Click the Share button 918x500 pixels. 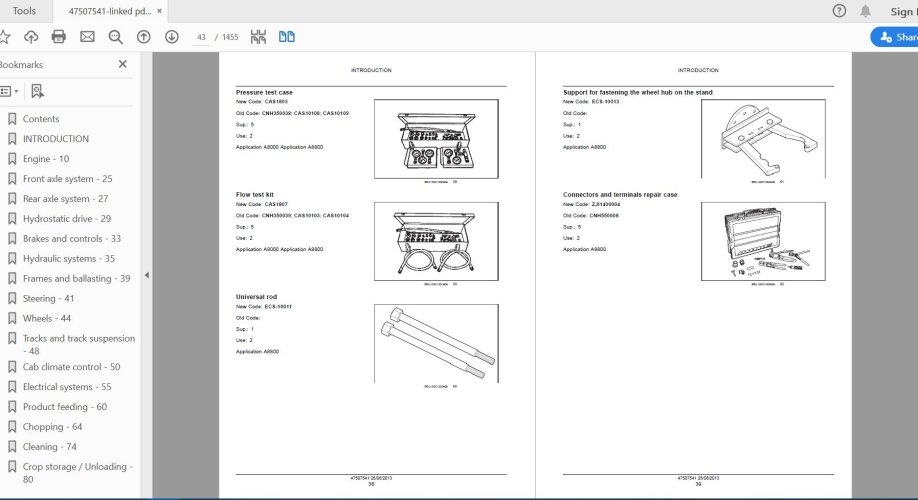click(x=895, y=37)
